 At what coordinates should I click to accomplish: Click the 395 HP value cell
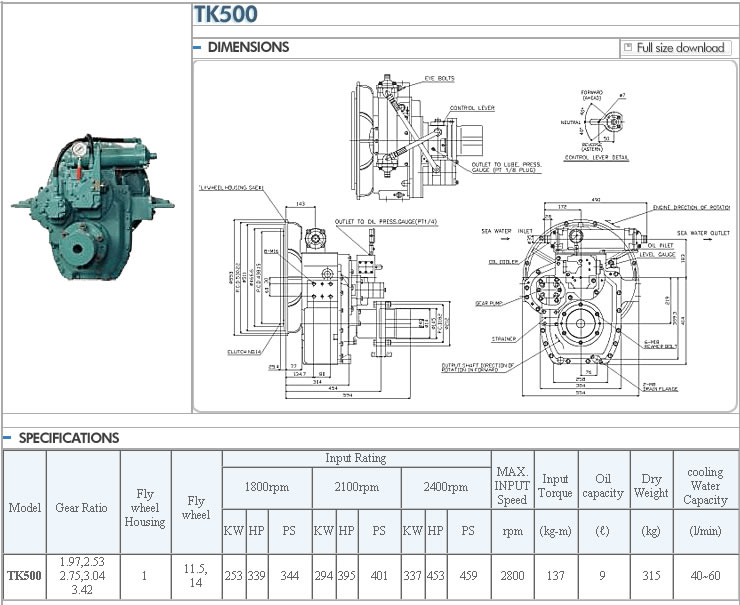pyautogui.click(x=346, y=576)
